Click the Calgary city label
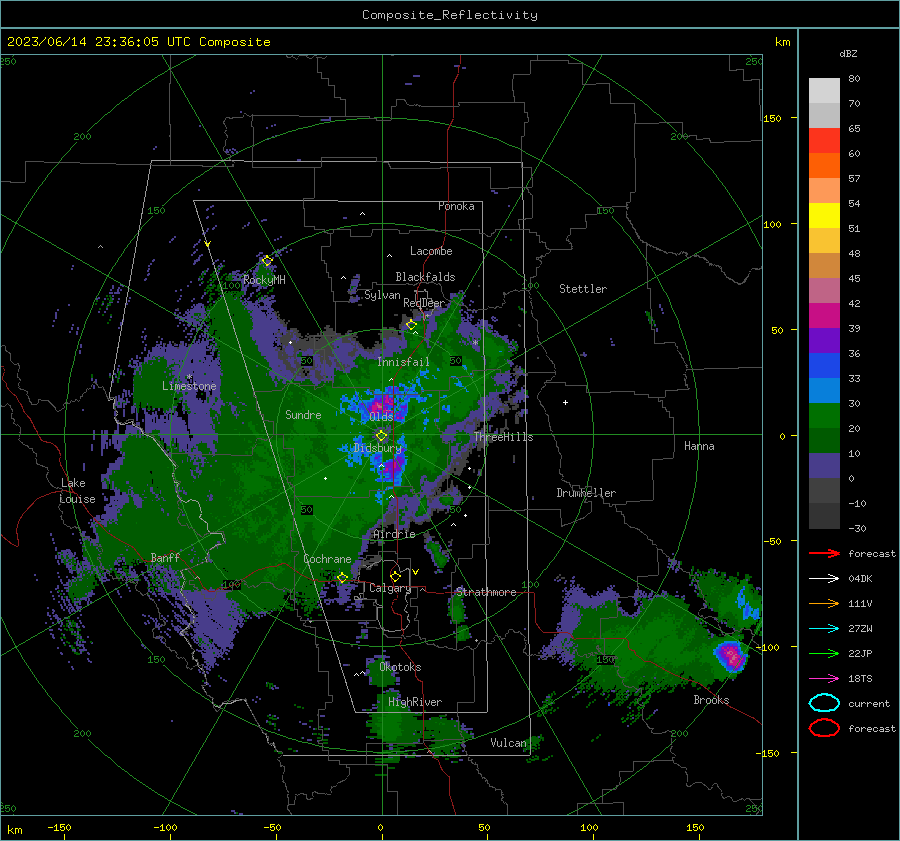The width and height of the screenshot is (900, 841). click(x=390, y=588)
